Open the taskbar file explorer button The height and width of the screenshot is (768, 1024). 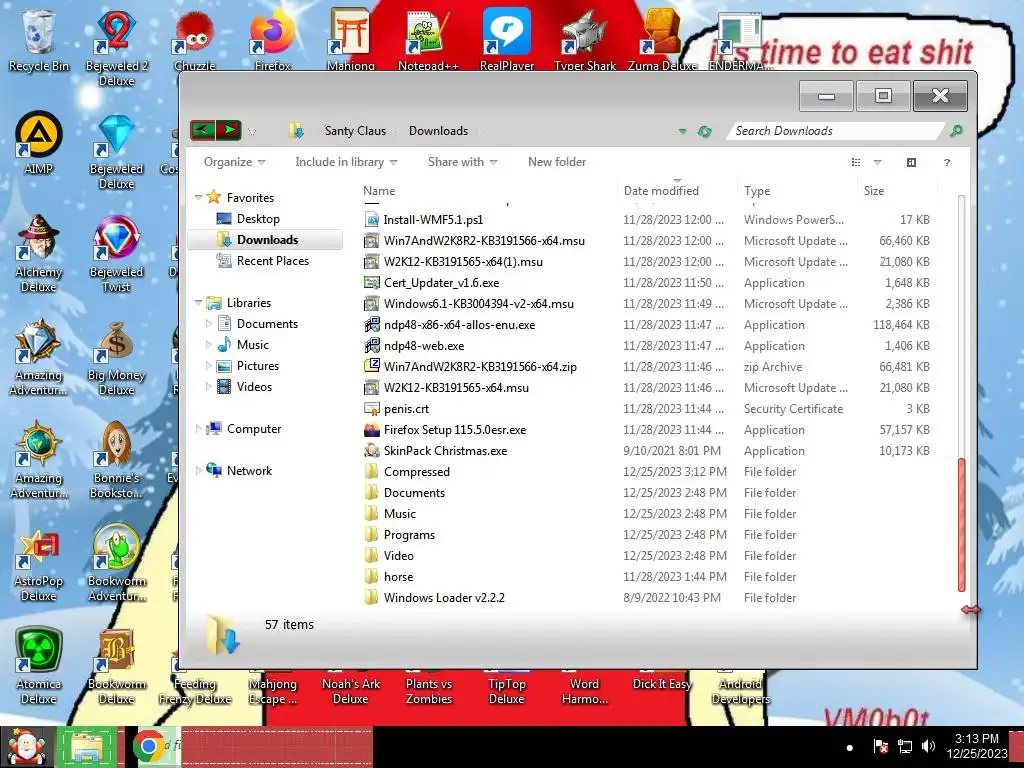tap(88, 746)
